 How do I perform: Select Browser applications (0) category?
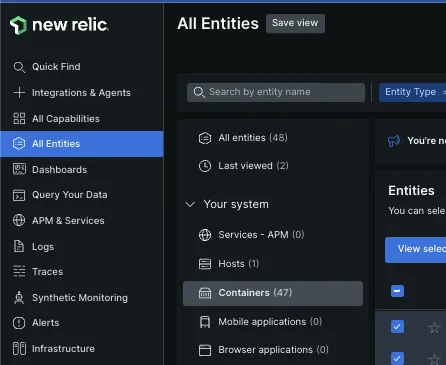tap(273, 350)
